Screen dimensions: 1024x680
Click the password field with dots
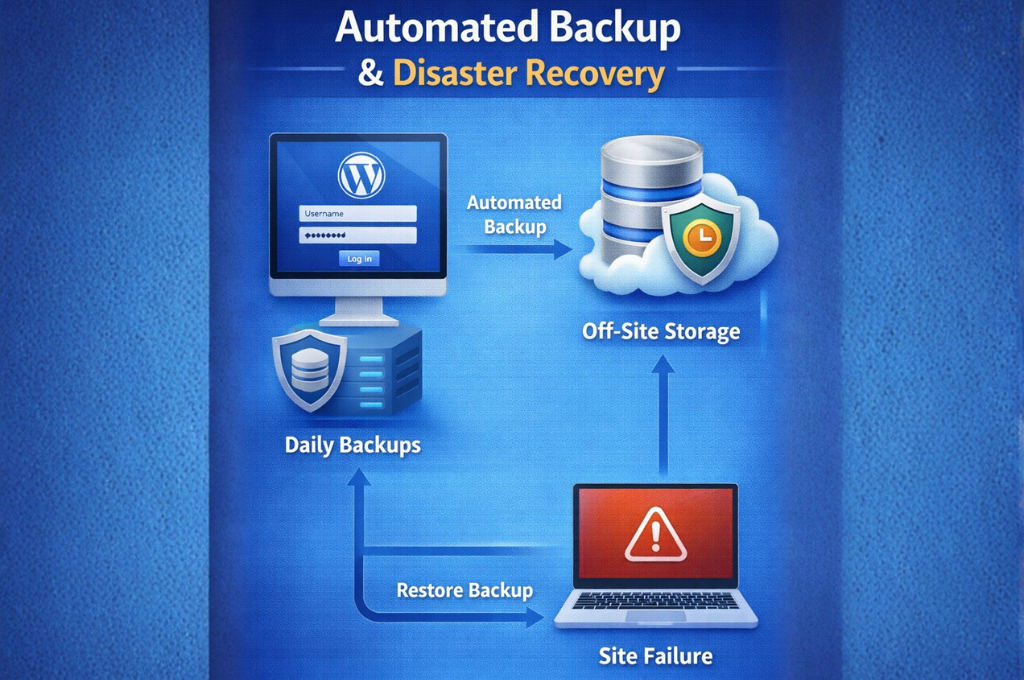pyautogui.click(x=358, y=235)
